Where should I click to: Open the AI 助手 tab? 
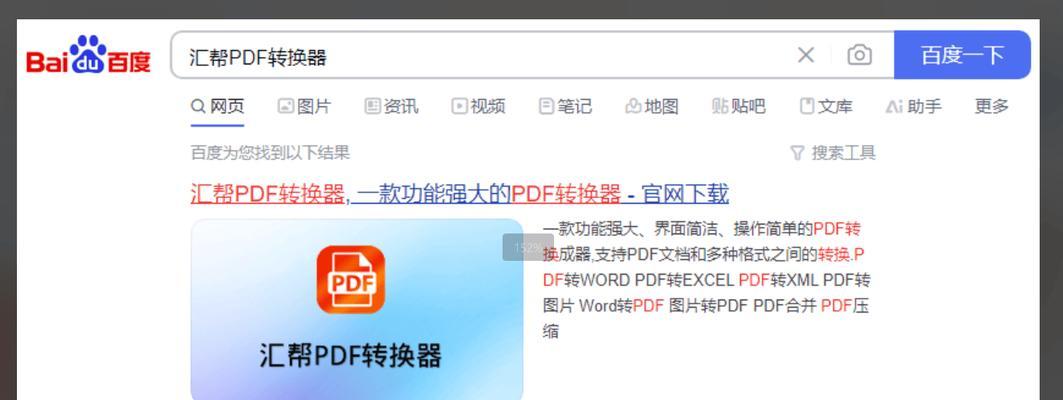tap(913, 106)
